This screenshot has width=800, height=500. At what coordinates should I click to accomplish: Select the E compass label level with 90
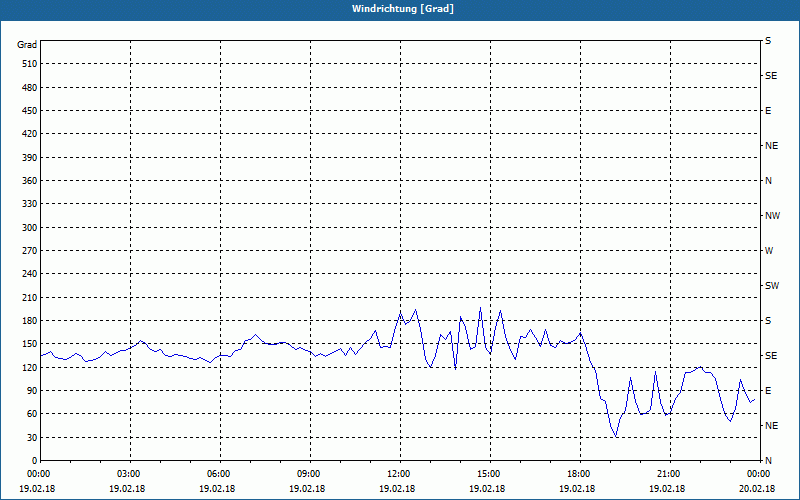pos(768,391)
